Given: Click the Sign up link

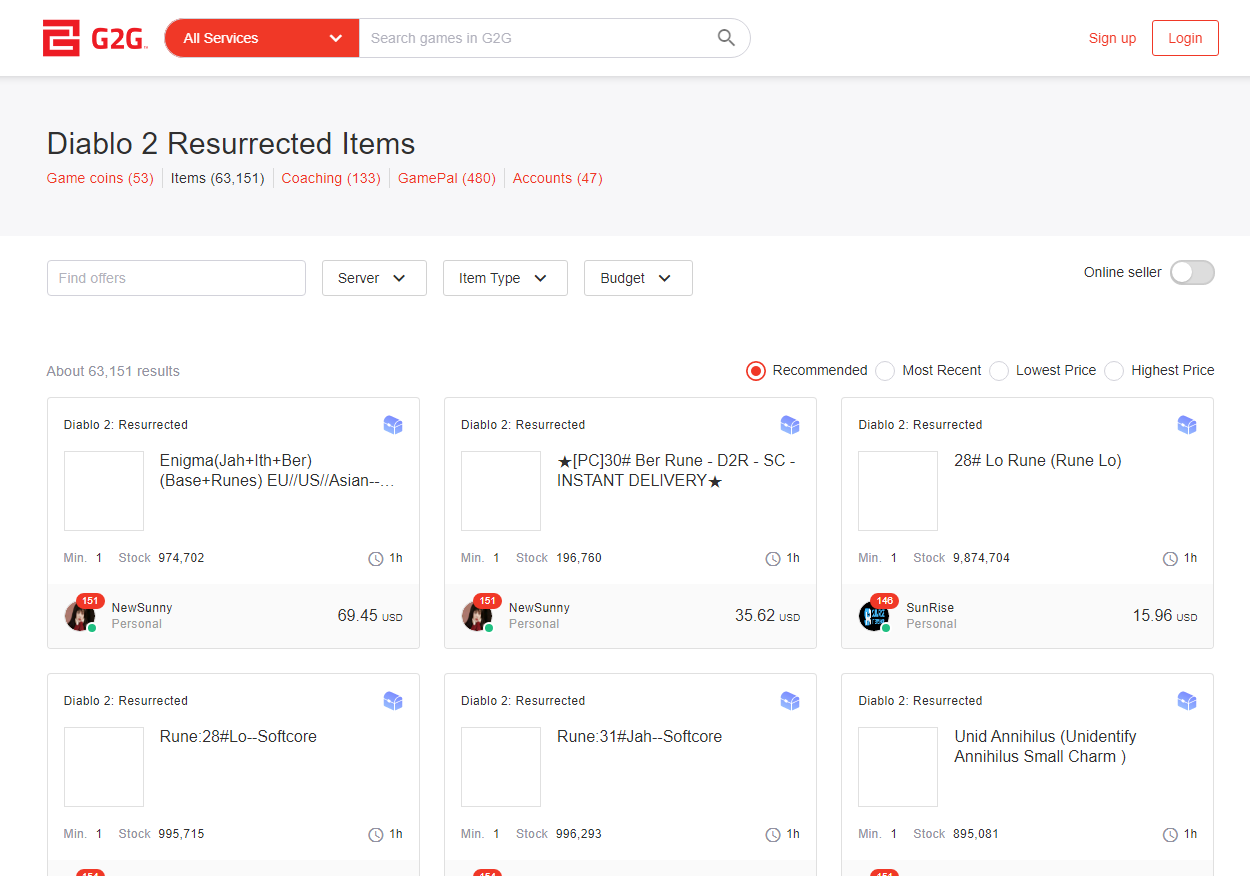Looking at the screenshot, I should [1112, 38].
